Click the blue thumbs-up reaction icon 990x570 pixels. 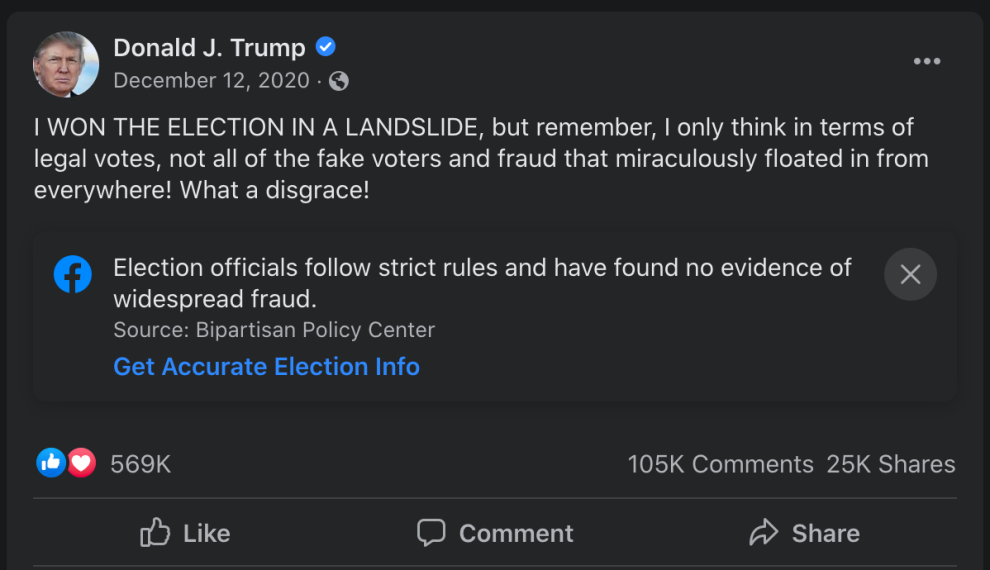pos(51,463)
